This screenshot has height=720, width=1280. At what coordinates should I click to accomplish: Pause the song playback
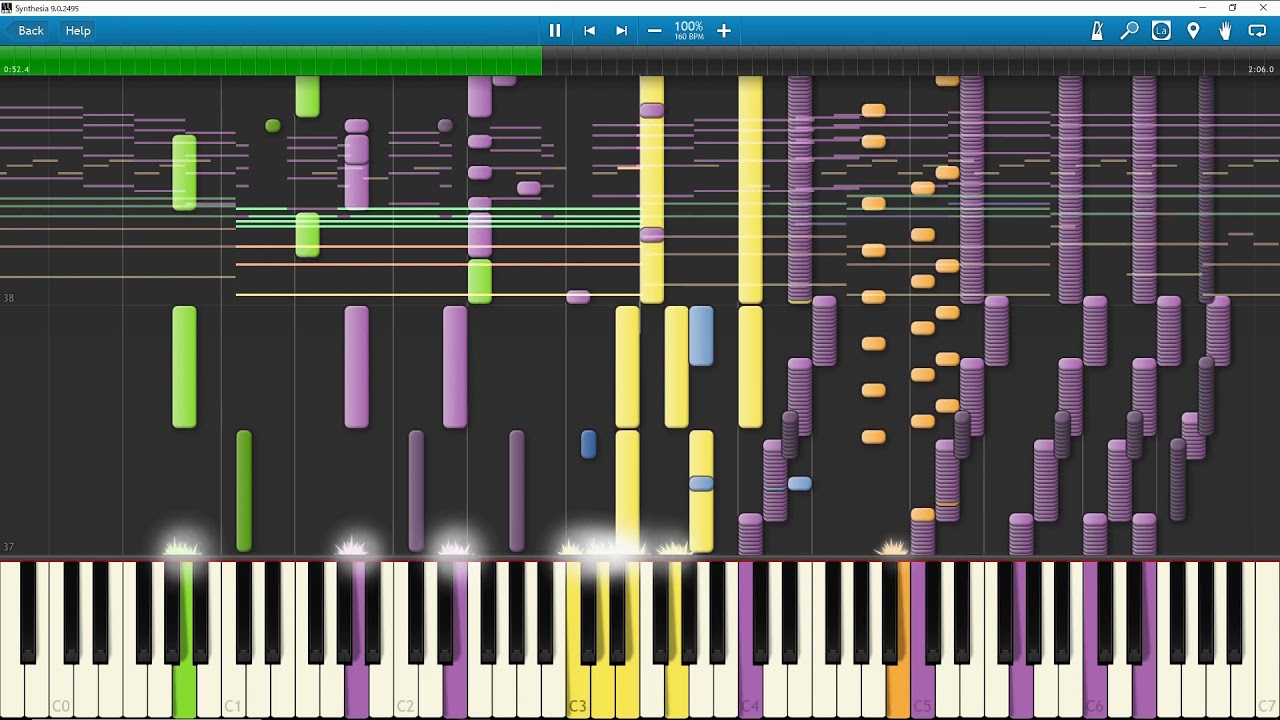[x=555, y=31]
